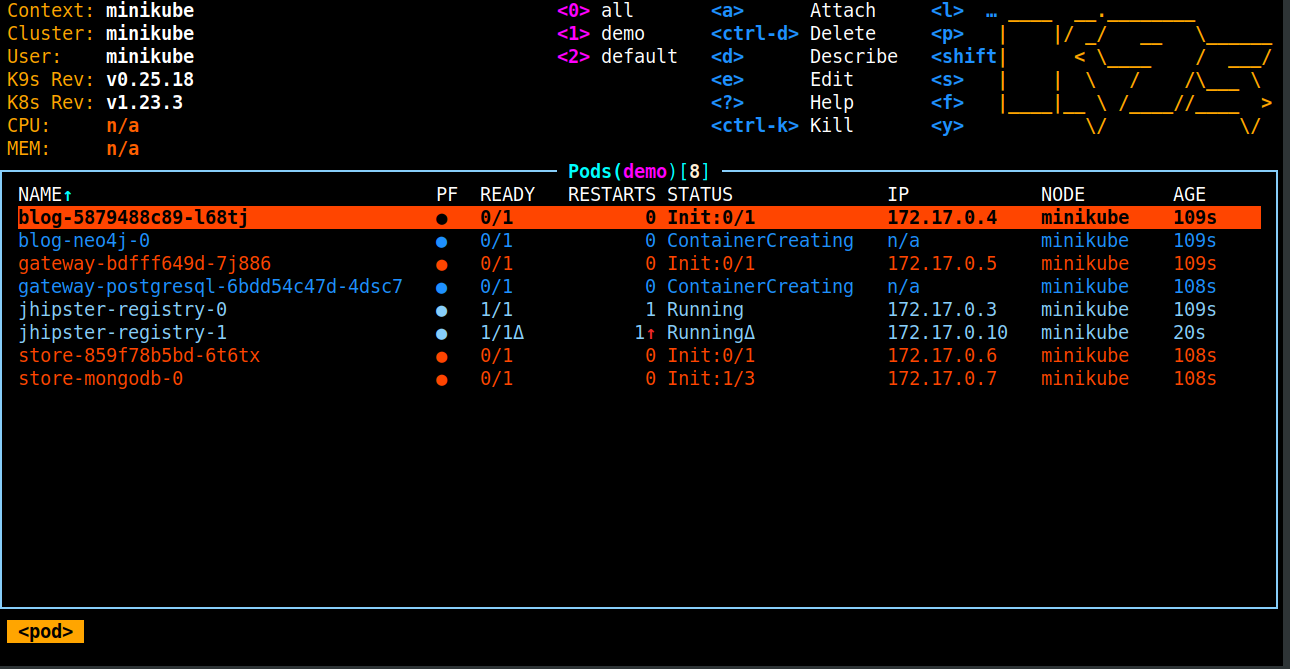Click the <pod> breadcrumb at the bottom
Image resolution: width=1290 pixels, height=669 pixels.
(46, 632)
